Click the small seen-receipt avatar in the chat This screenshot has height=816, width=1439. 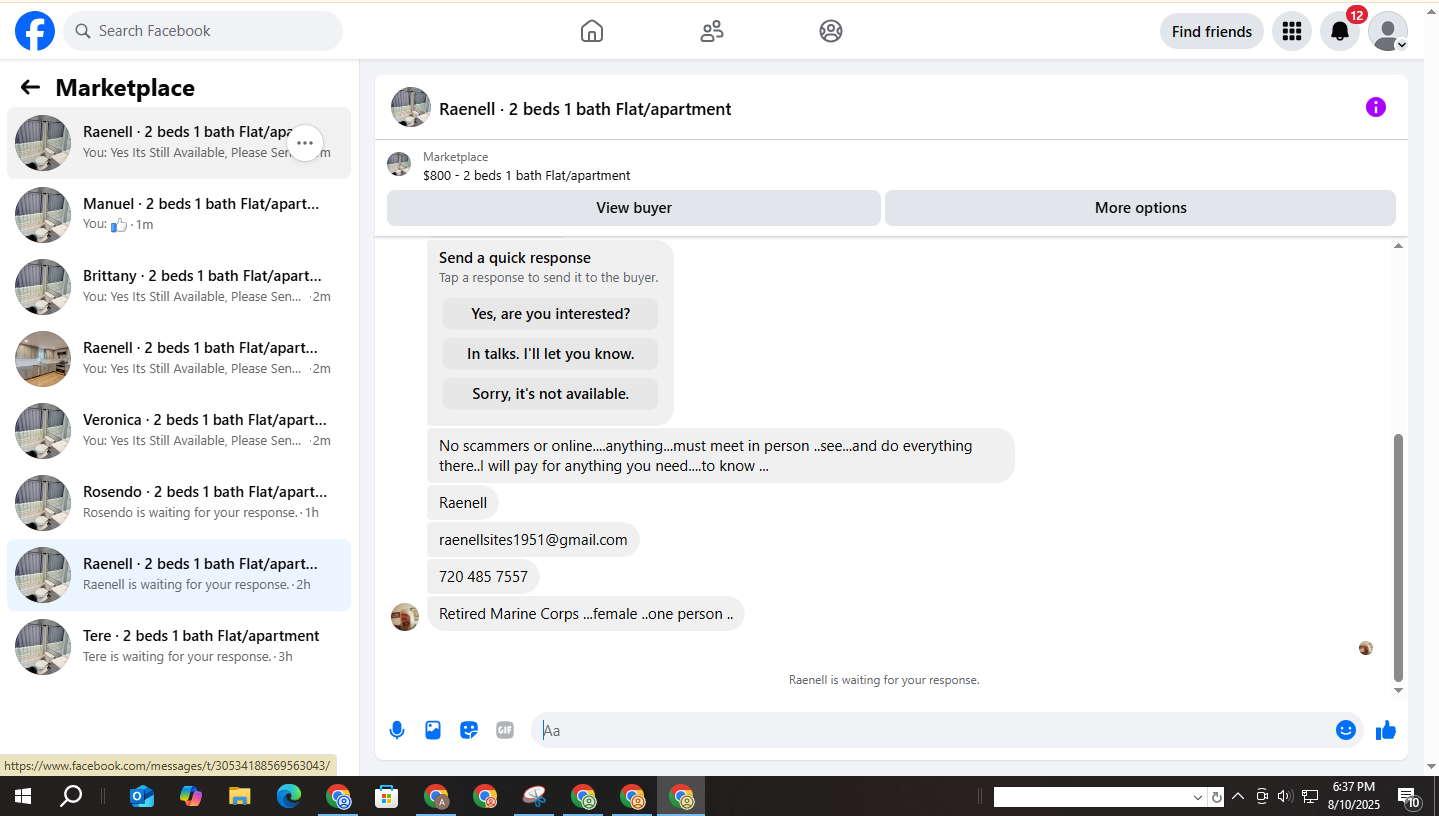point(1366,648)
